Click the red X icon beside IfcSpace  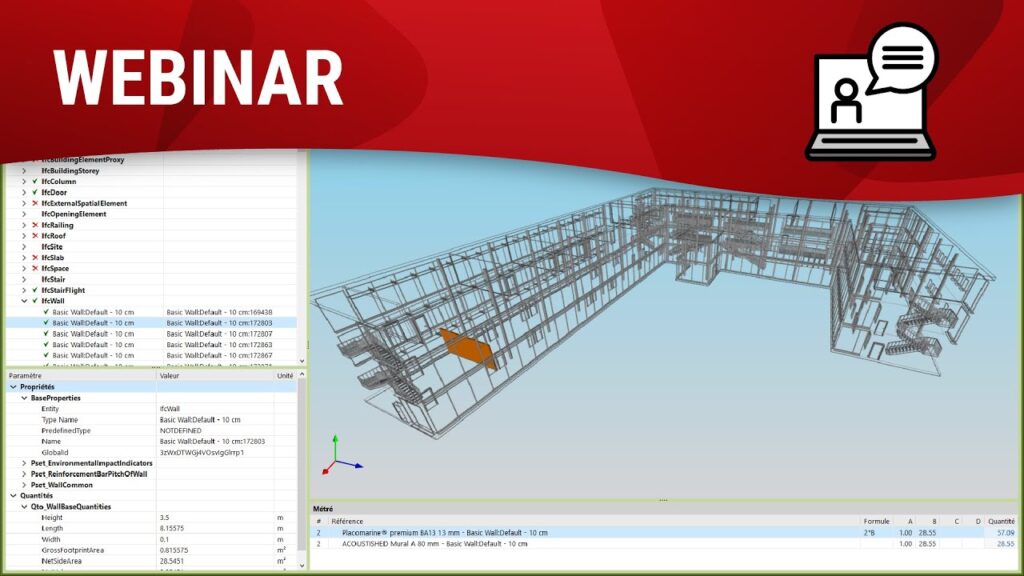(x=35, y=269)
